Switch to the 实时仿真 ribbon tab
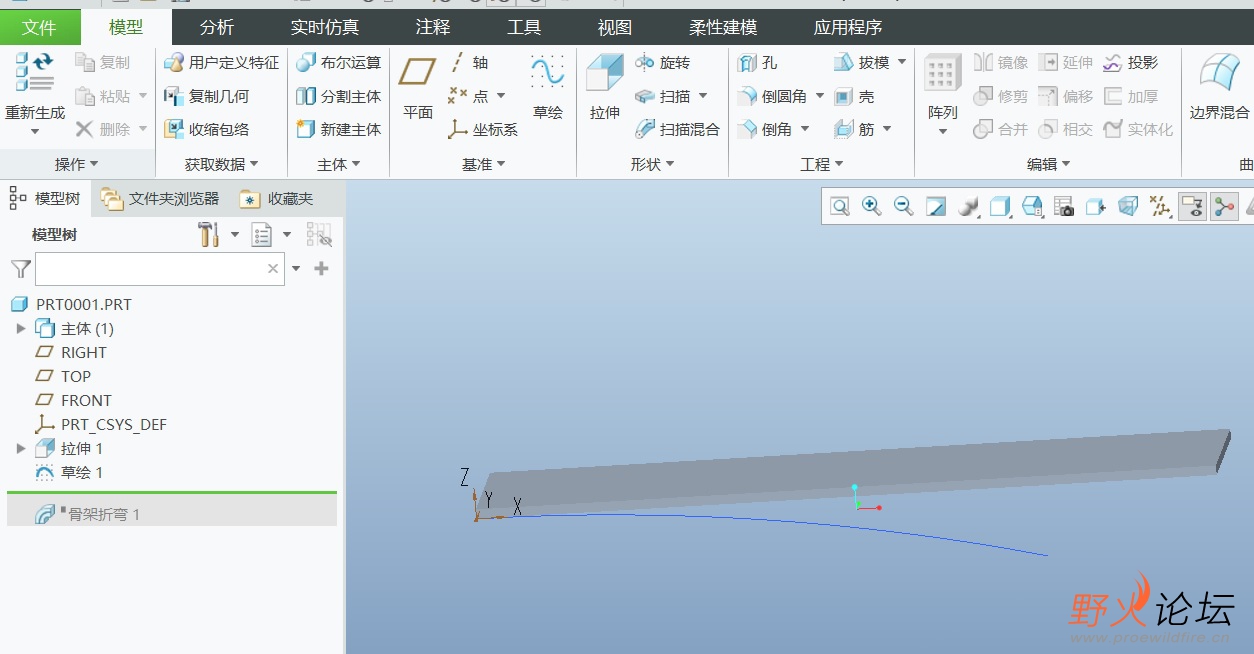 tap(325, 27)
